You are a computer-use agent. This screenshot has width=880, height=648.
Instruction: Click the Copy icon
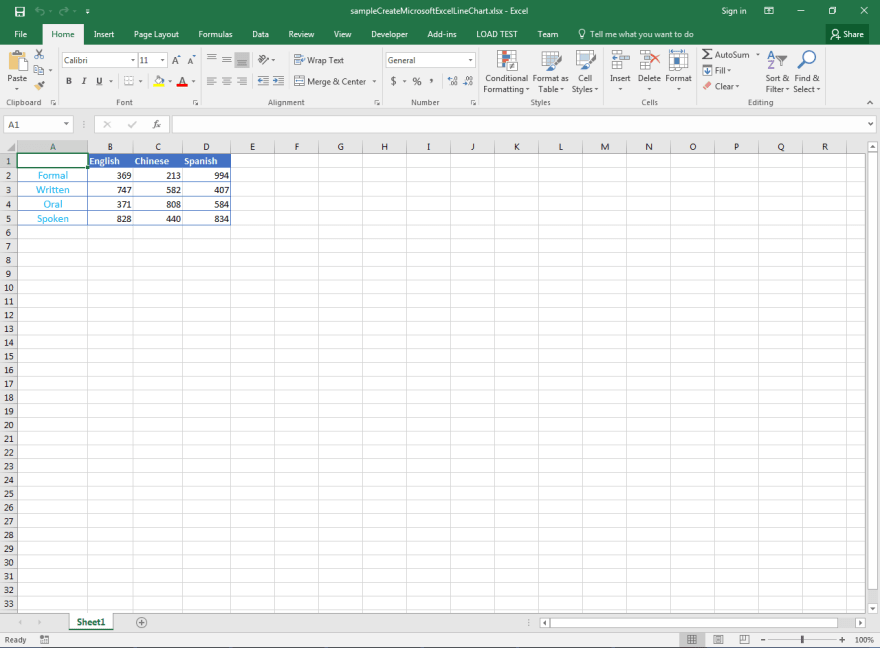(39, 70)
